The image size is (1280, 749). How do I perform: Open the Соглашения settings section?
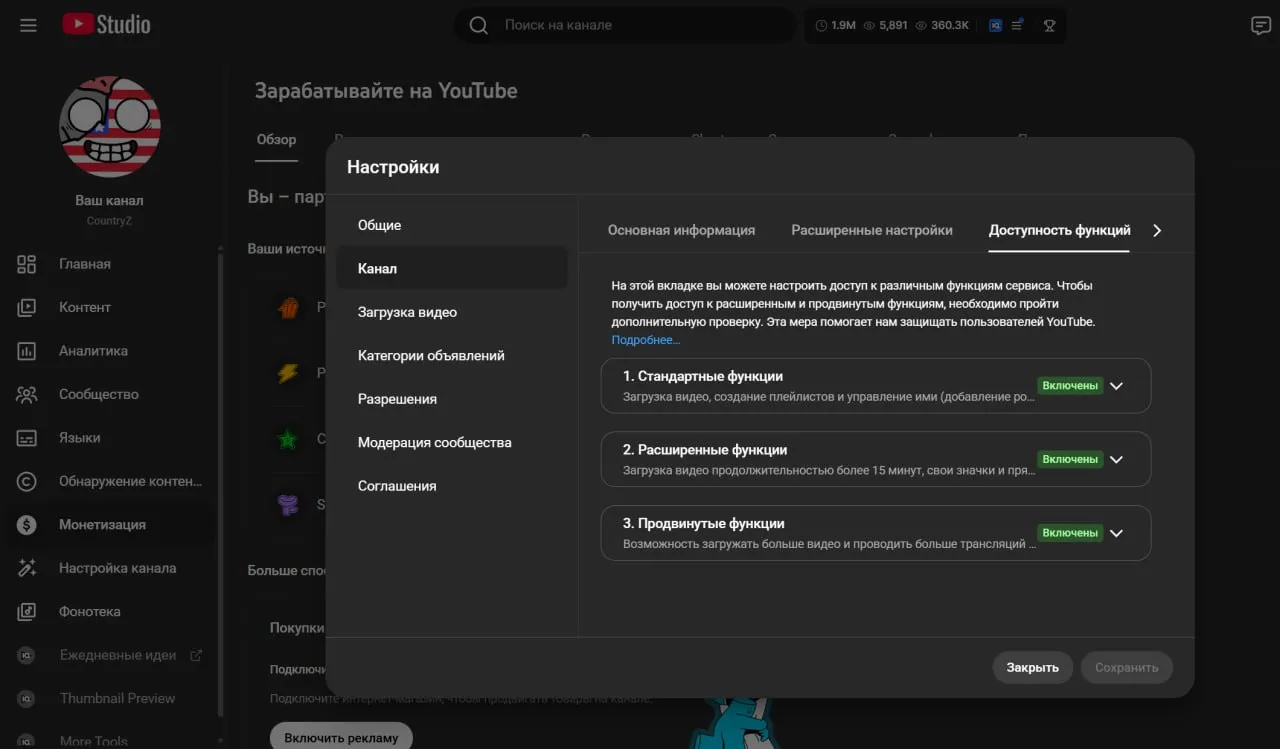452,486
